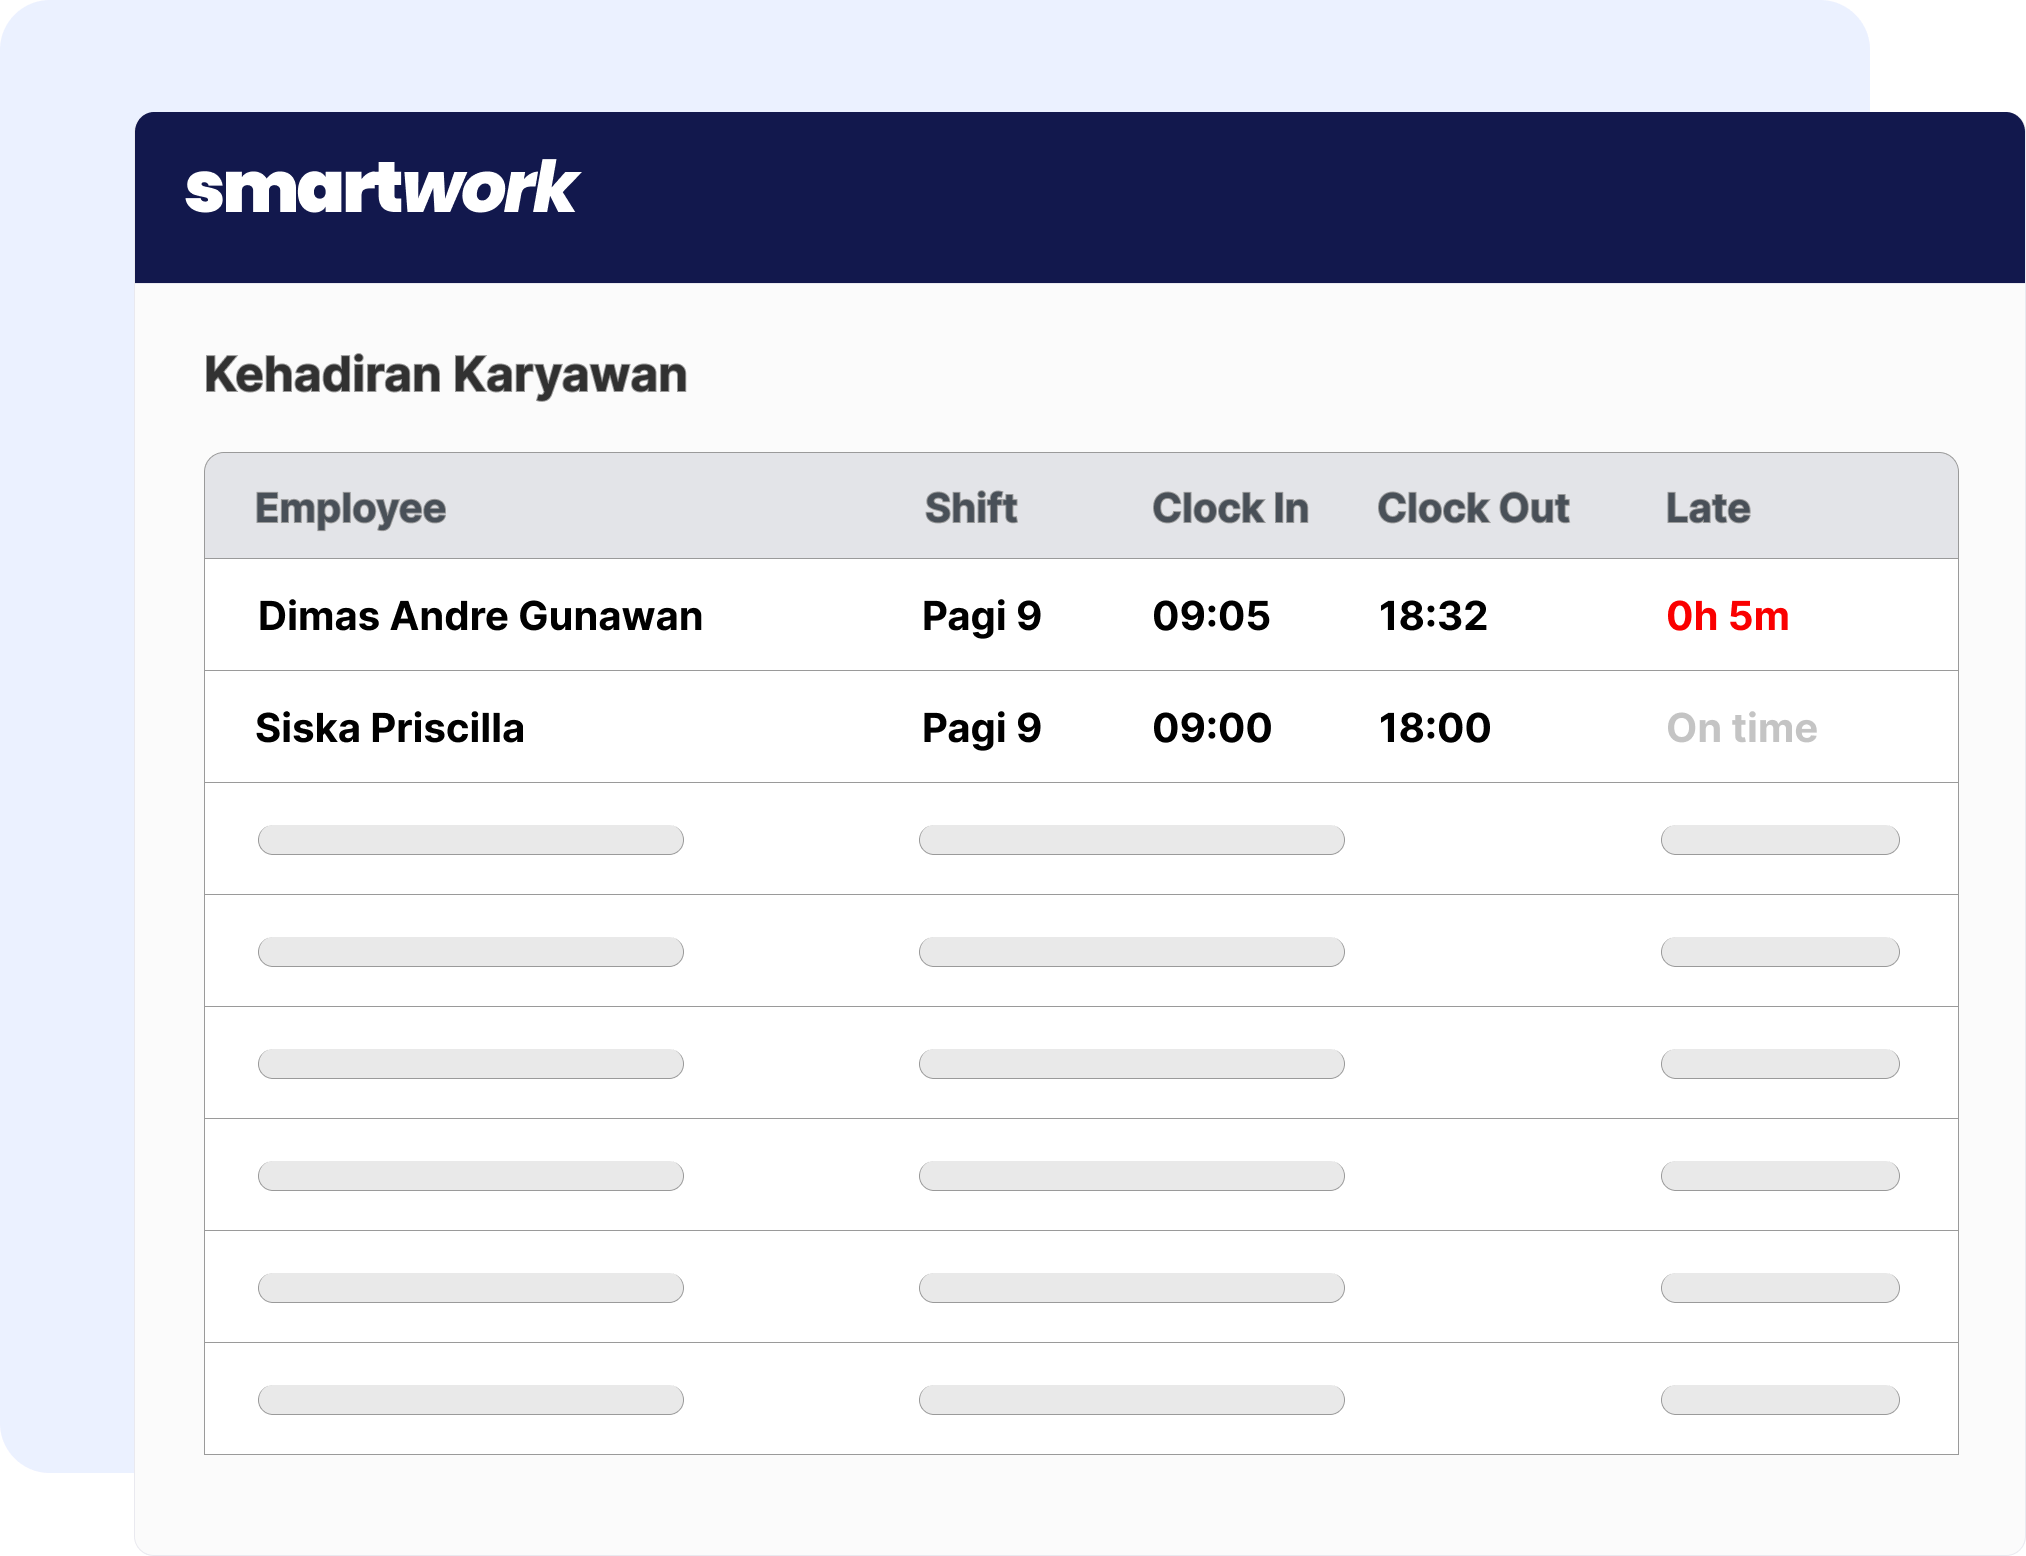Select employee Siska Priscilla
This screenshot has height=1556, width=2026.
tap(391, 728)
